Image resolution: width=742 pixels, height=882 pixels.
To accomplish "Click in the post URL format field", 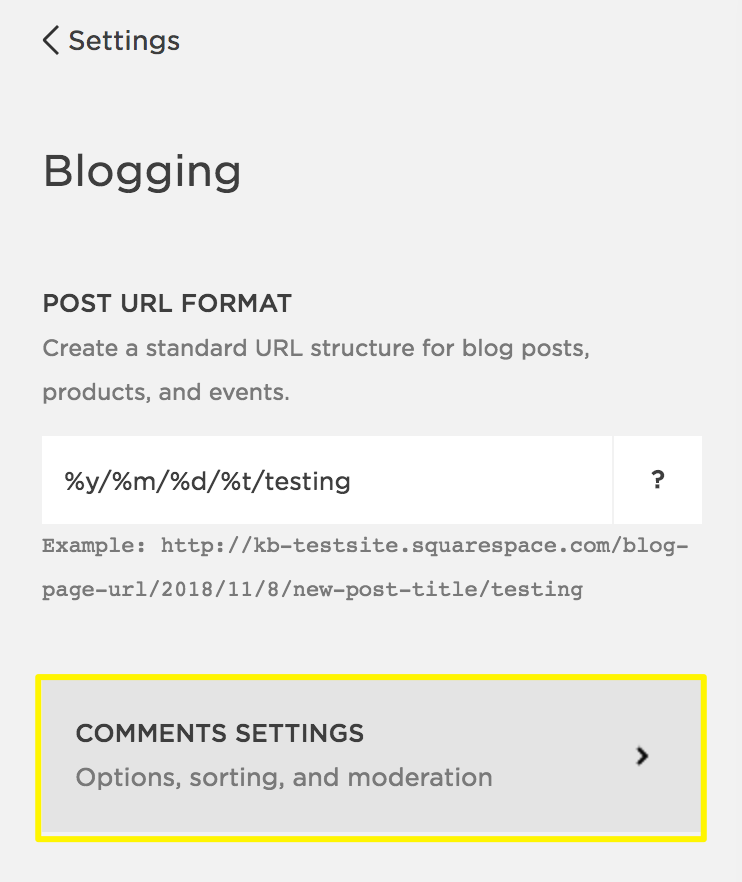I will click(326, 480).
